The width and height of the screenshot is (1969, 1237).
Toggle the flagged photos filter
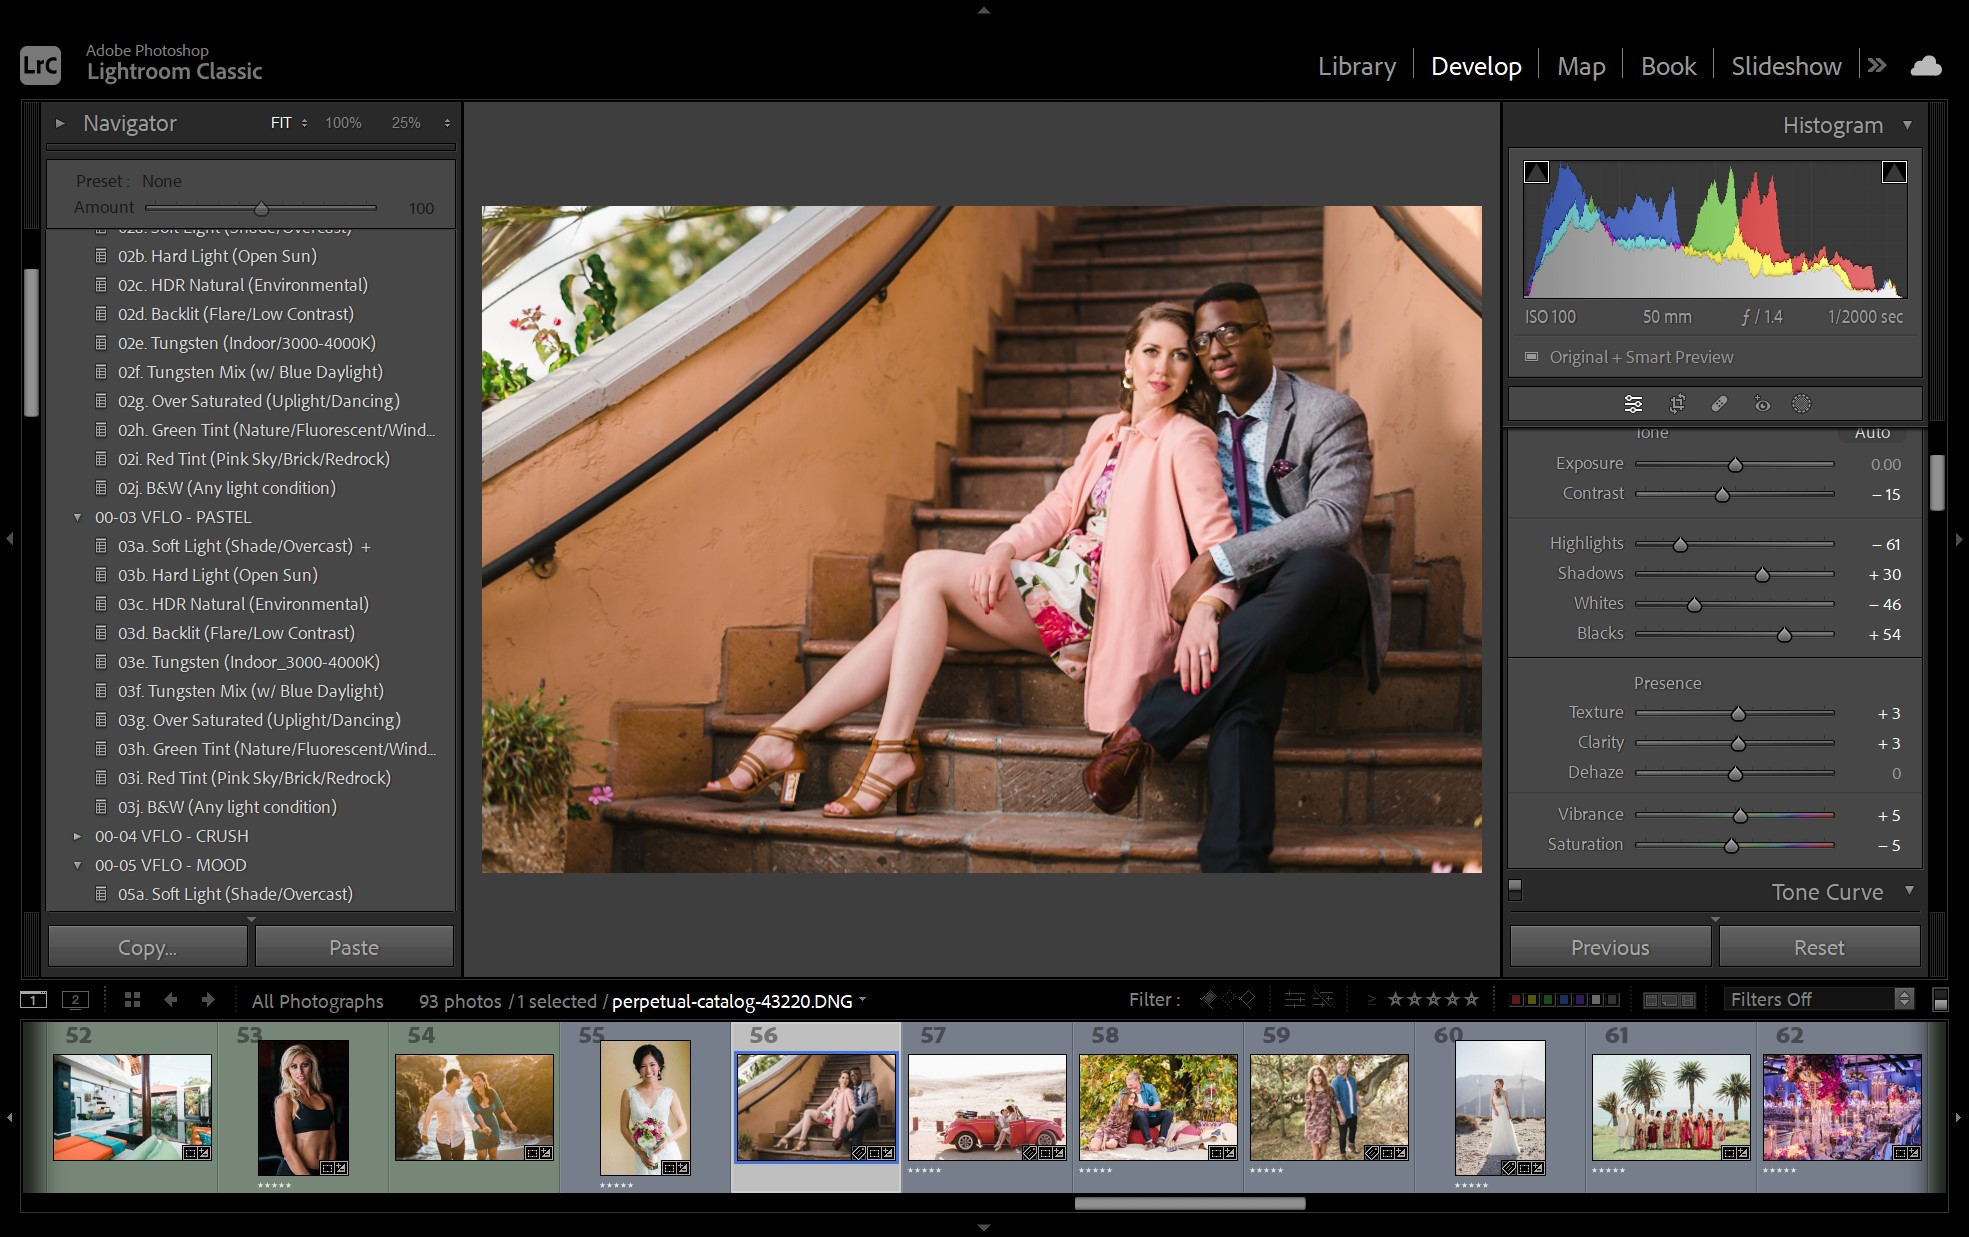(1206, 998)
